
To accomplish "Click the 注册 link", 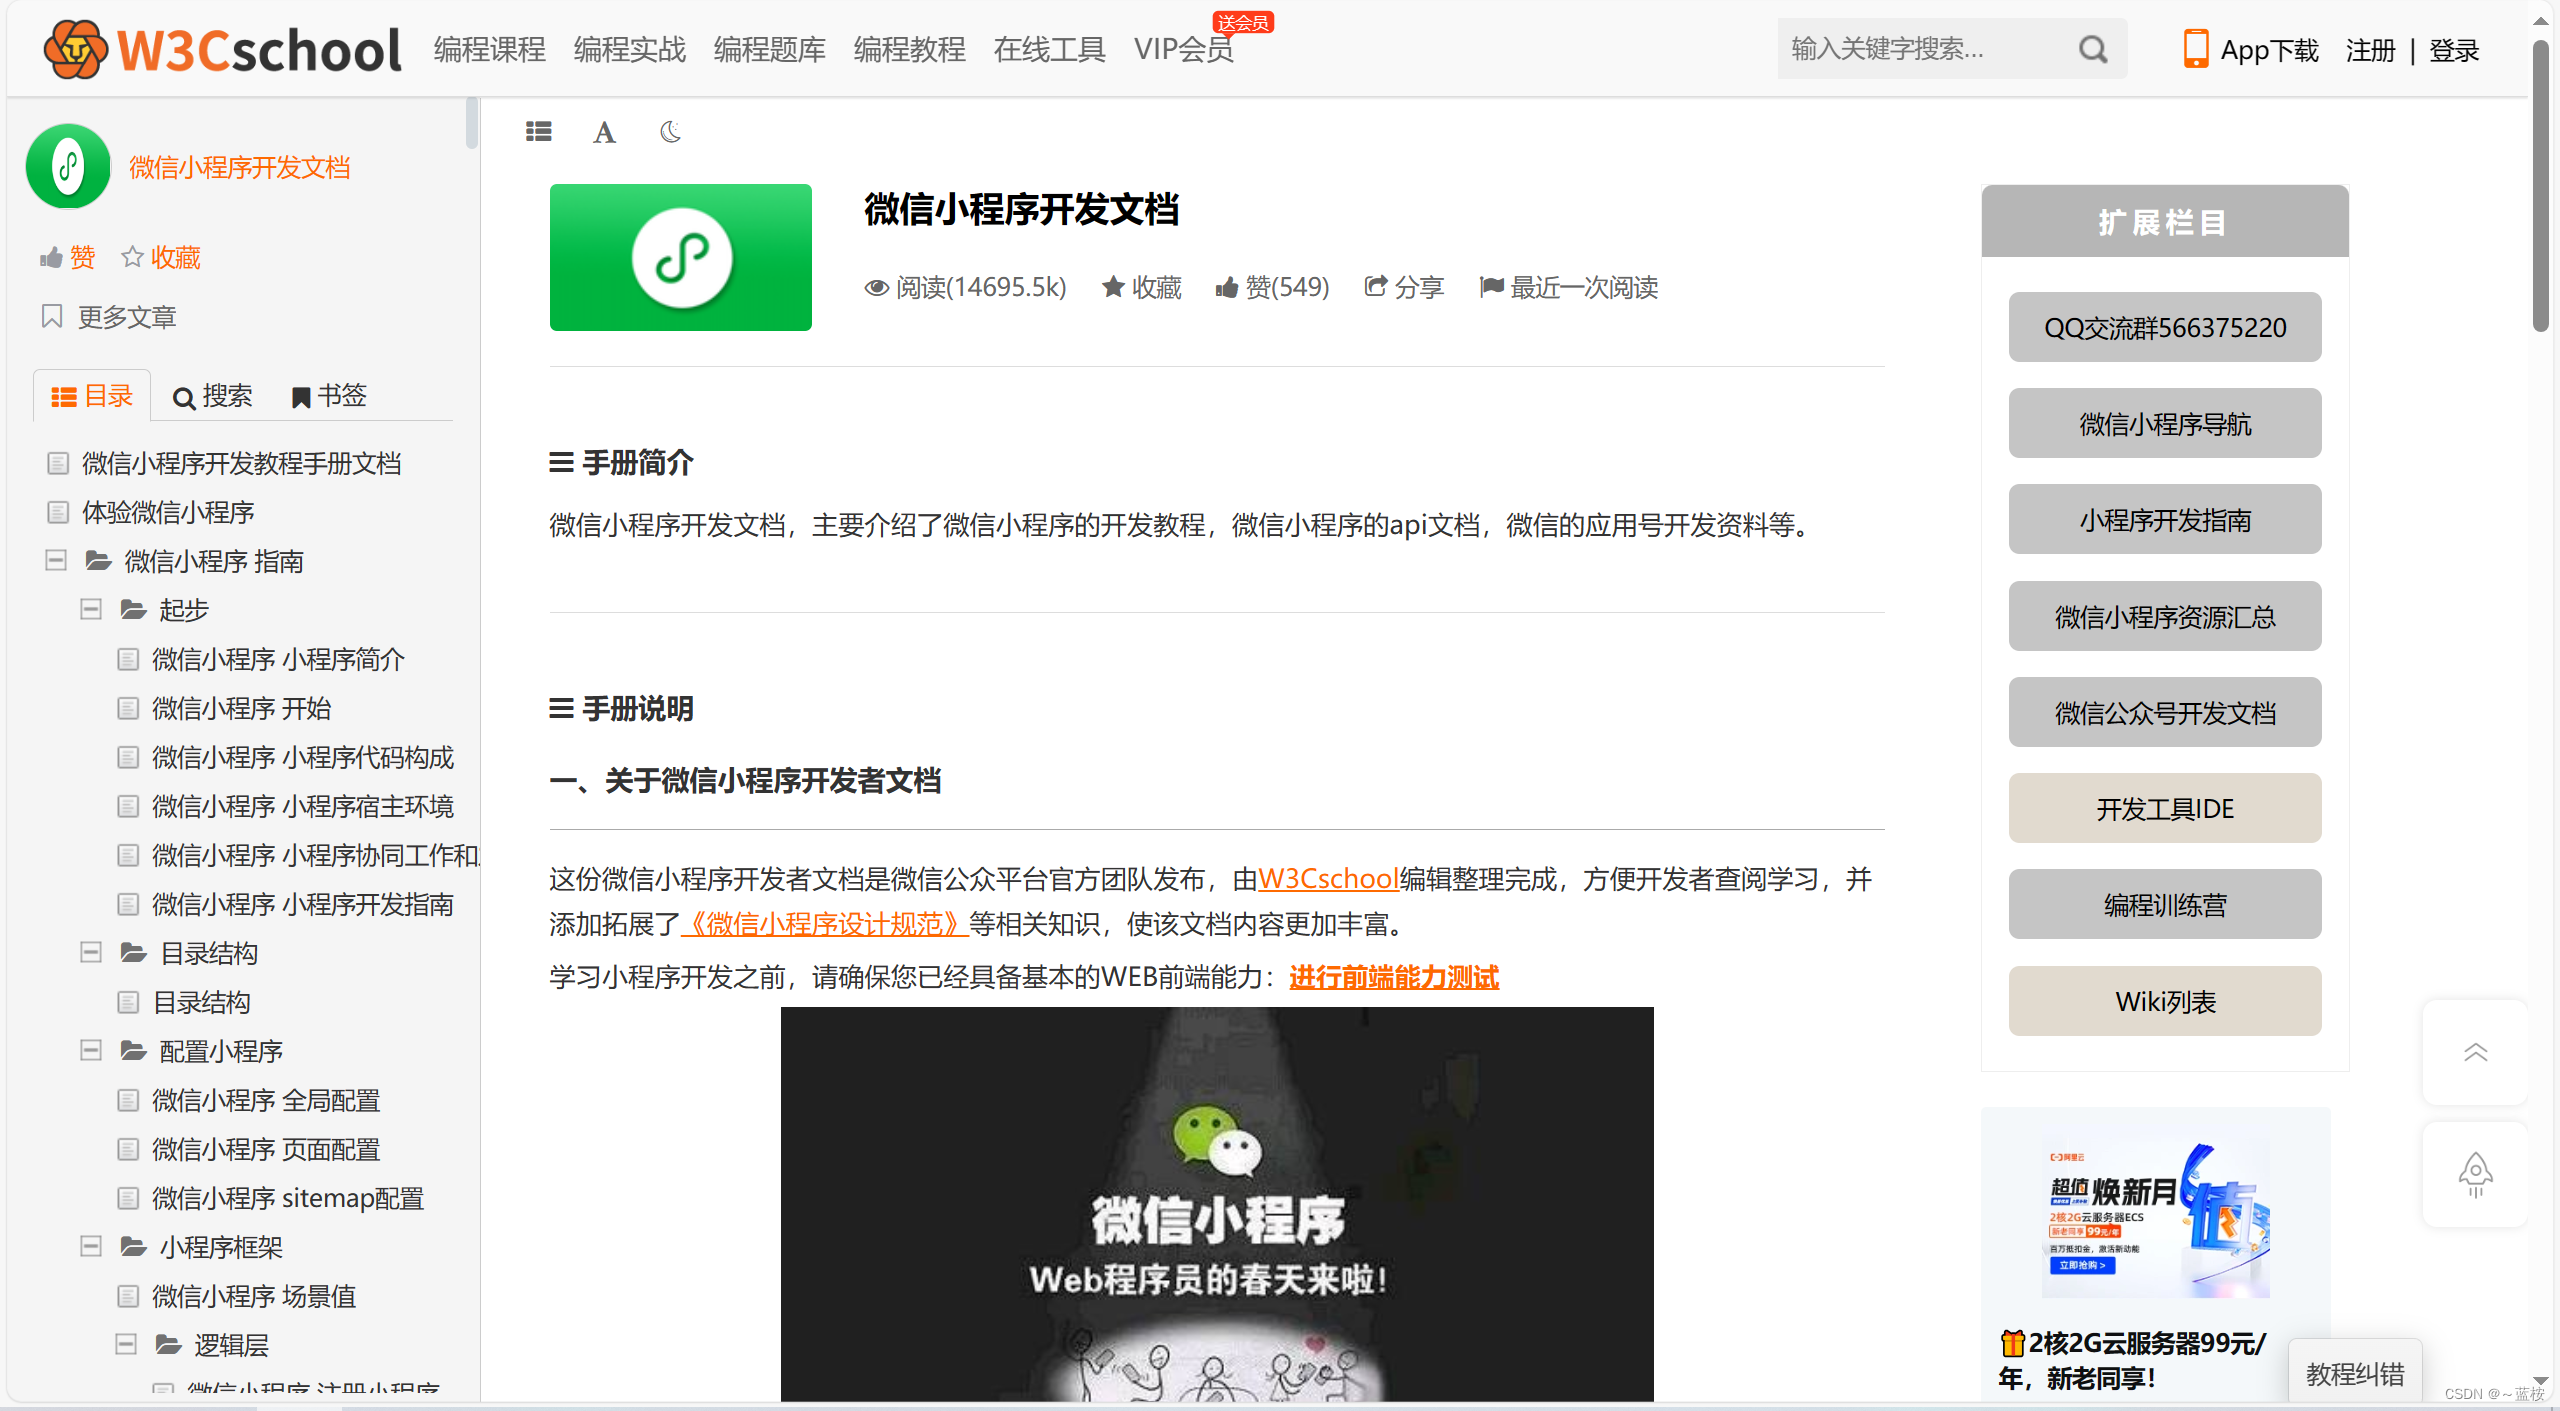I will tap(2371, 50).
